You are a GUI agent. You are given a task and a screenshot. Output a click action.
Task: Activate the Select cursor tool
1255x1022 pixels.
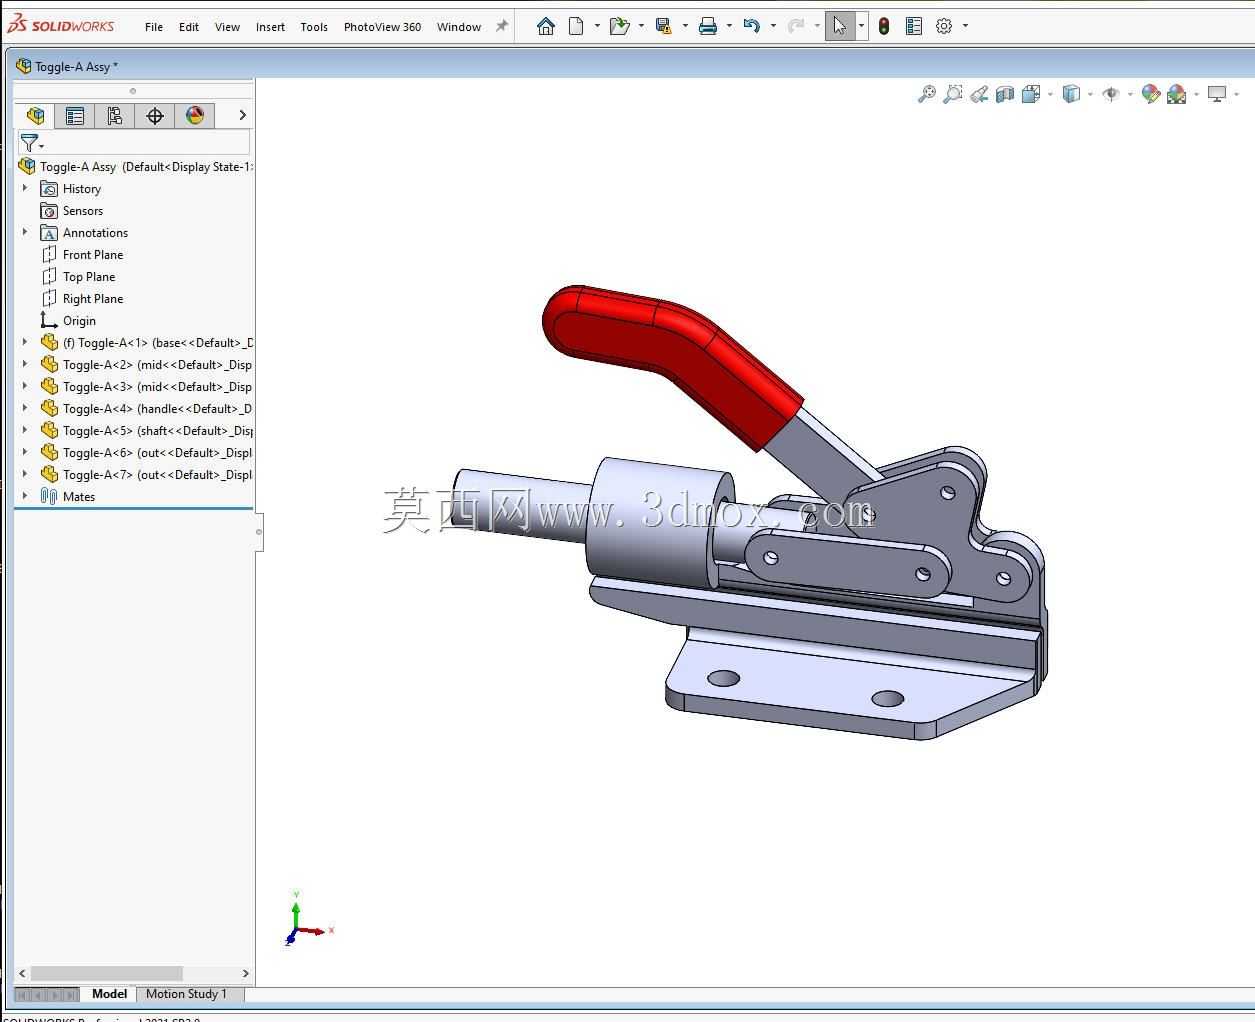click(x=839, y=27)
